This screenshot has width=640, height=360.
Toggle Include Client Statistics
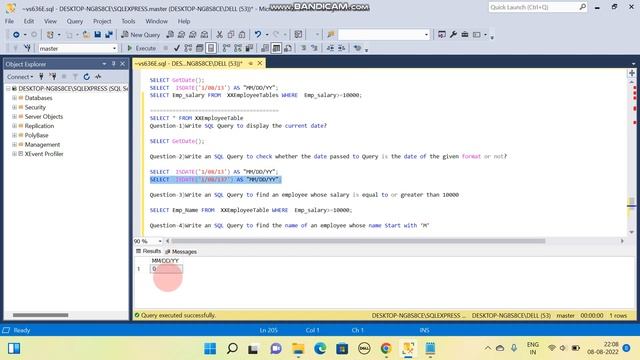(249, 48)
